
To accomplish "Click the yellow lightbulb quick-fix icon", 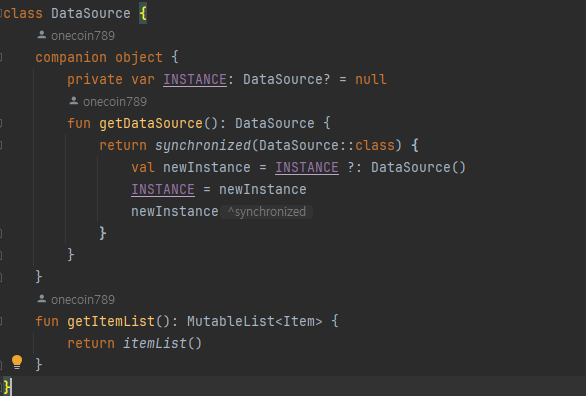I will point(17,362).
